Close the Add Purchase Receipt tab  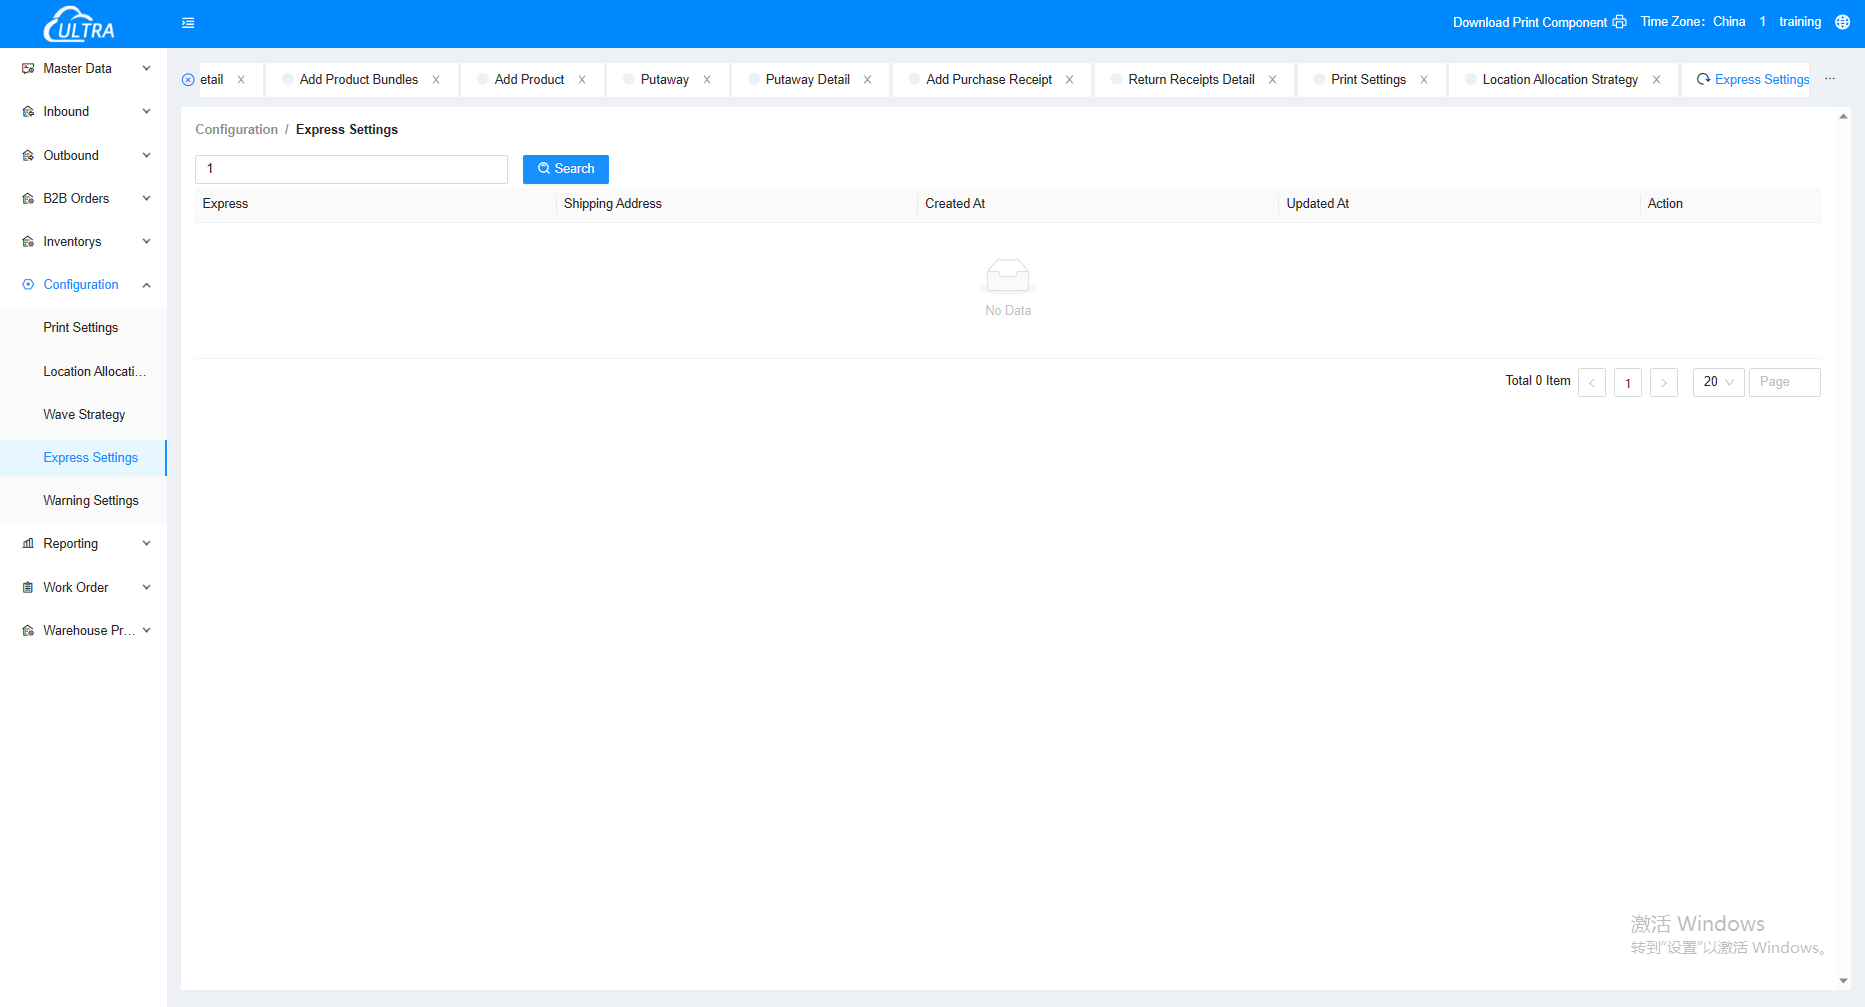pos(1070,80)
